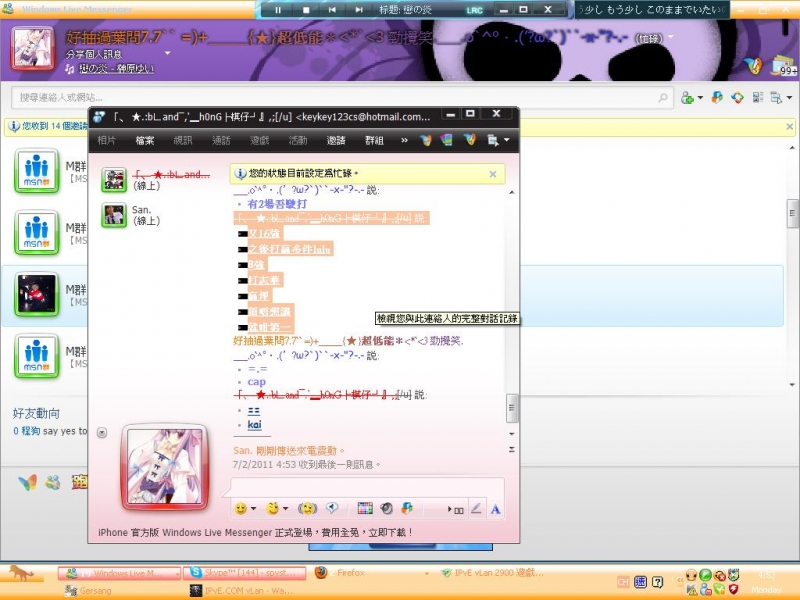The height and width of the screenshot is (600, 800).
Task: Open the 邀請 menu in chat window
Action: [x=336, y=141]
